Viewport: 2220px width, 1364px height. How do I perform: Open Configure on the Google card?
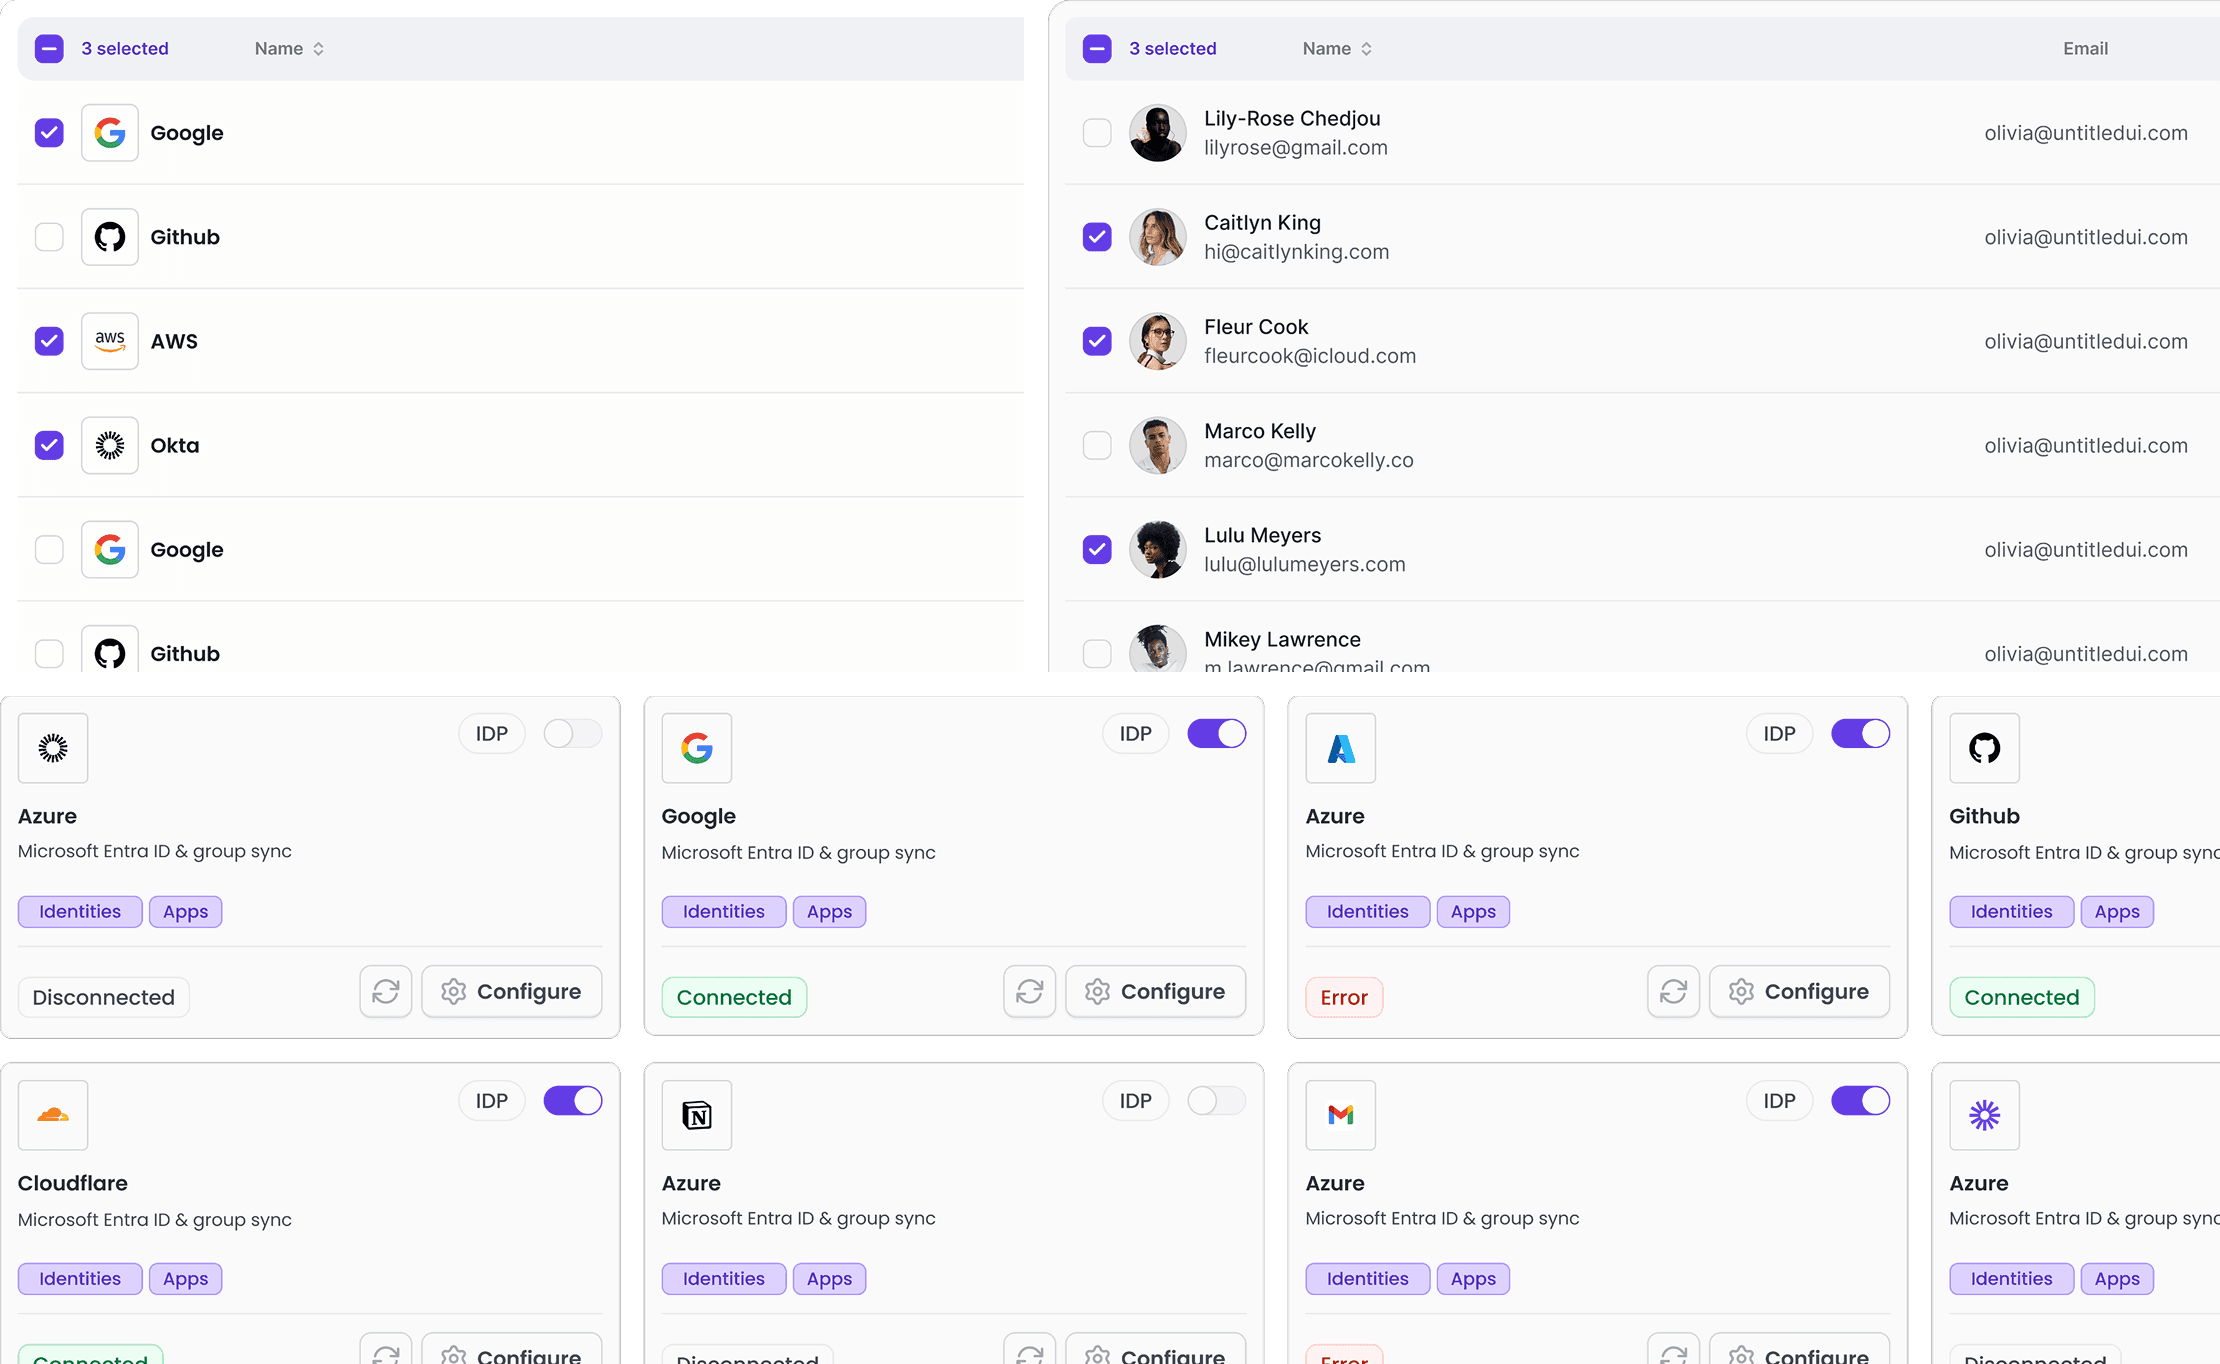(x=1155, y=991)
